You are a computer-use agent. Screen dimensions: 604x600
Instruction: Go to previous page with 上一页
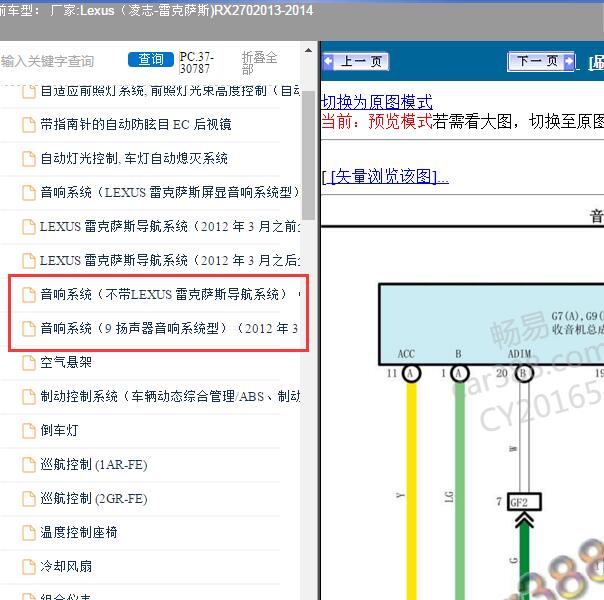pos(356,61)
